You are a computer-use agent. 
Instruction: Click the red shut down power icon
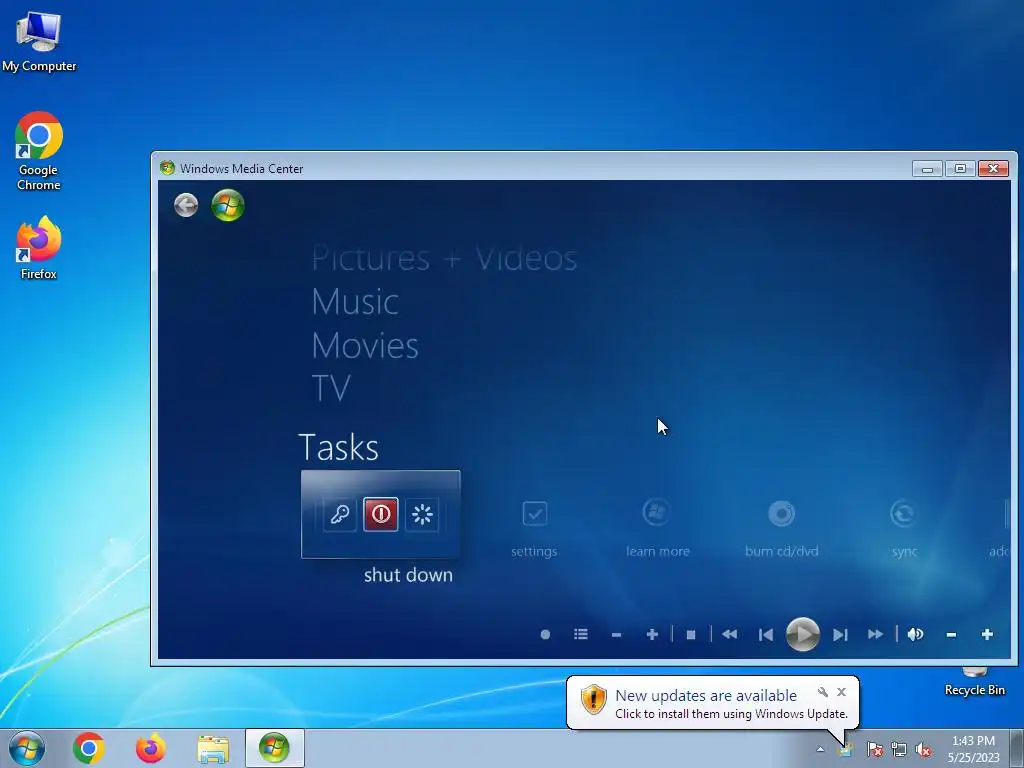click(x=381, y=515)
